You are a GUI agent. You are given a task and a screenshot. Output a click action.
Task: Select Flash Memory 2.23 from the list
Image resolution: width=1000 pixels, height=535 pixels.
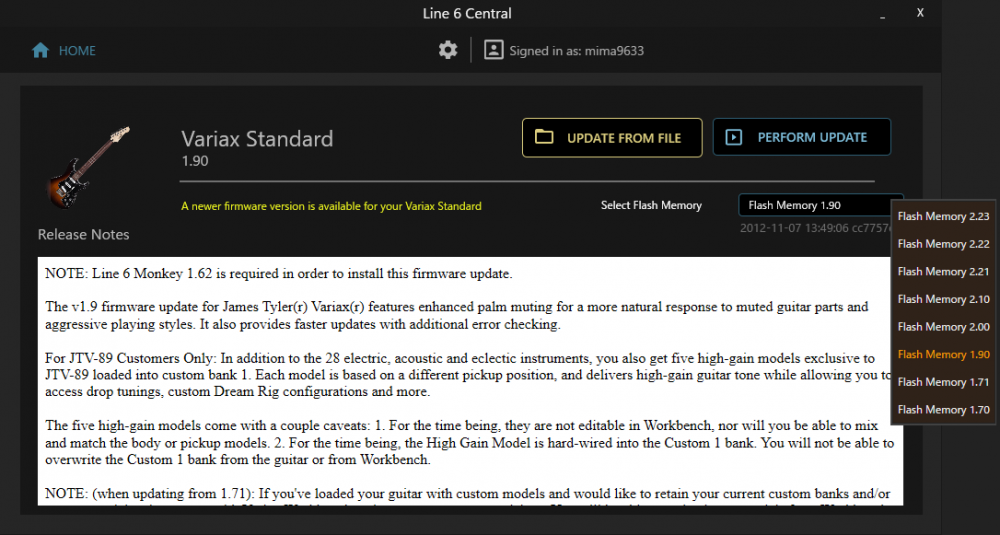coord(943,216)
